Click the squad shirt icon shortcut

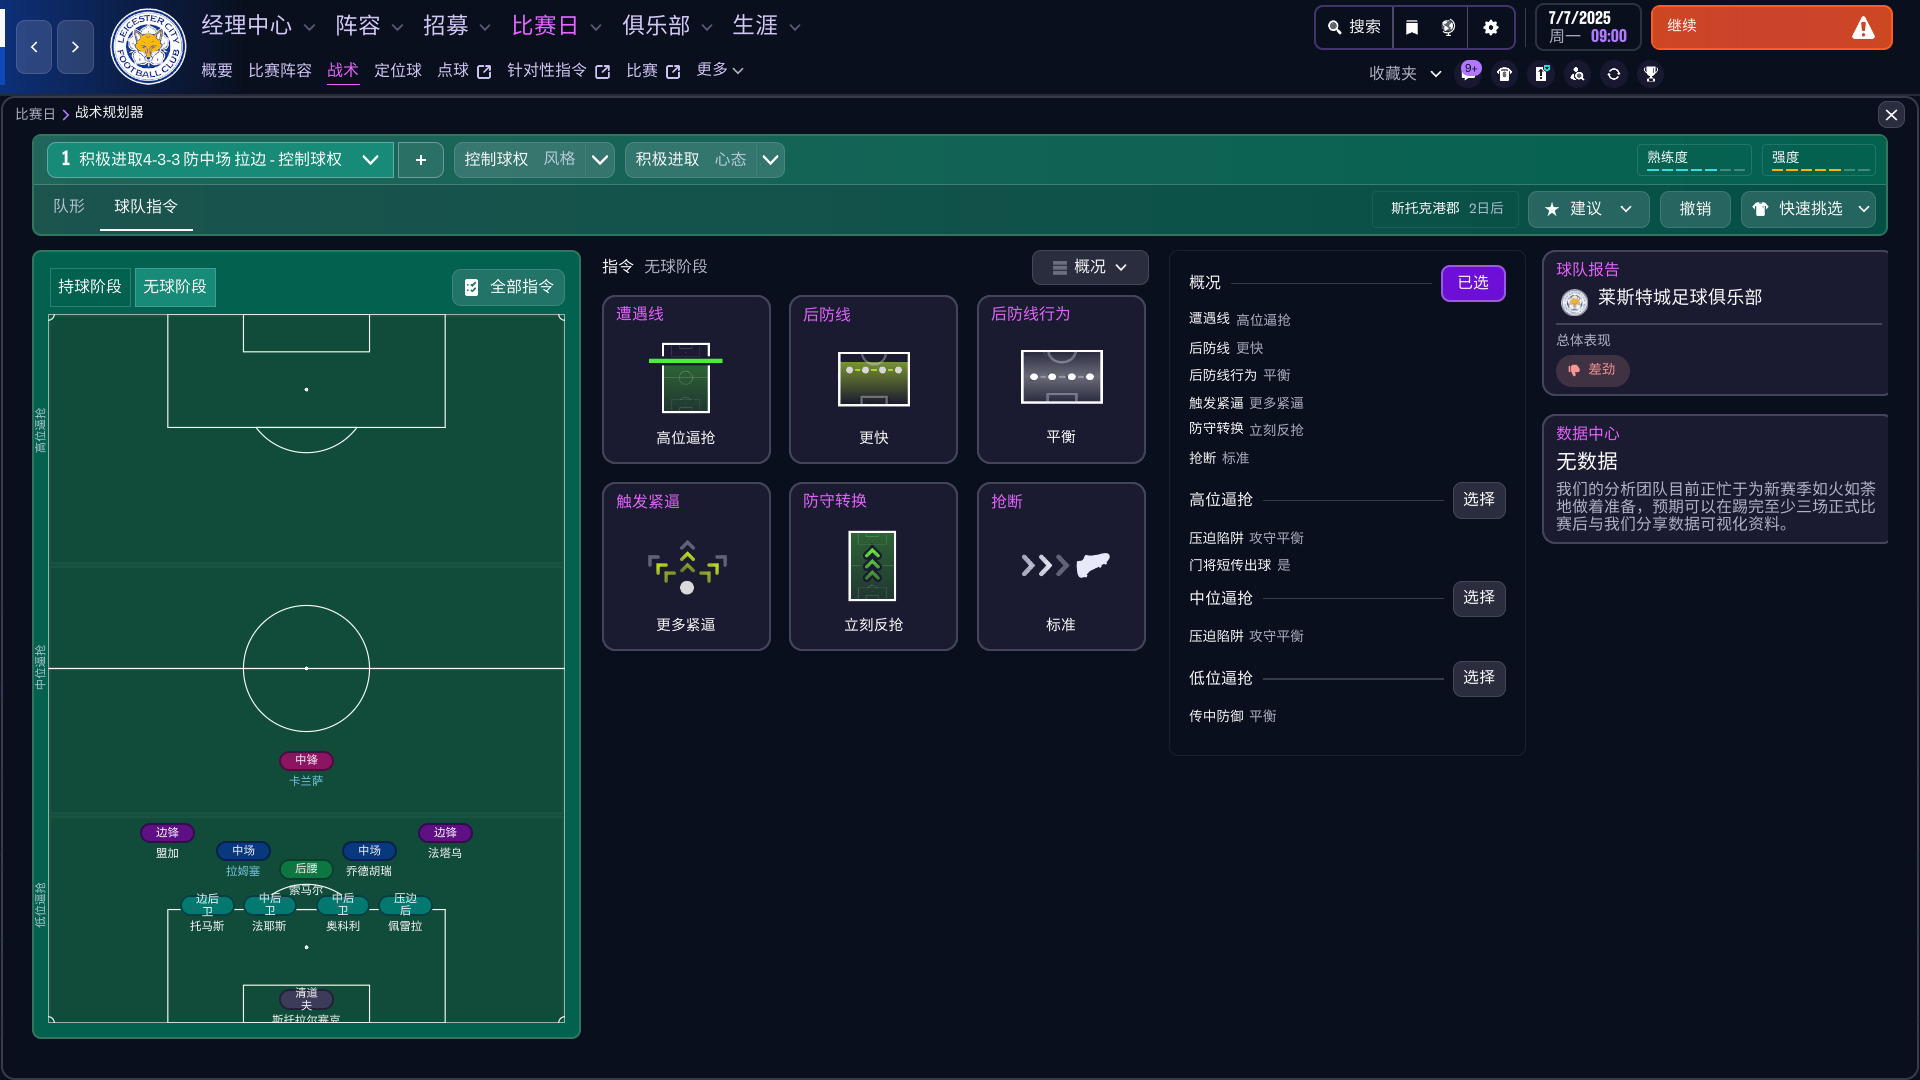point(1504,74)
